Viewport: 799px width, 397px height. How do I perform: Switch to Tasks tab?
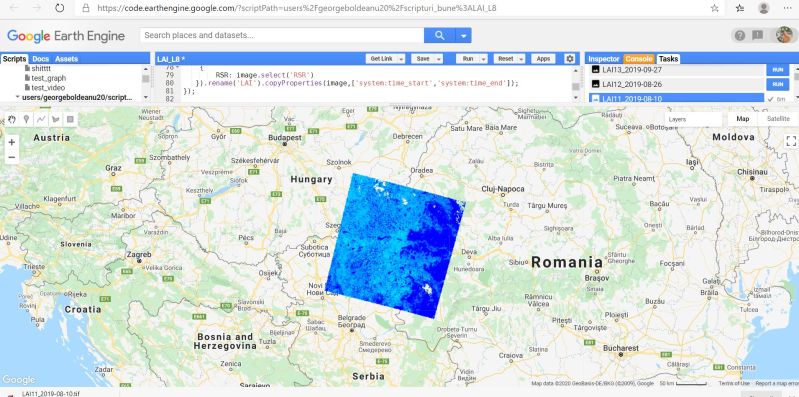click(x=668, y=59)
